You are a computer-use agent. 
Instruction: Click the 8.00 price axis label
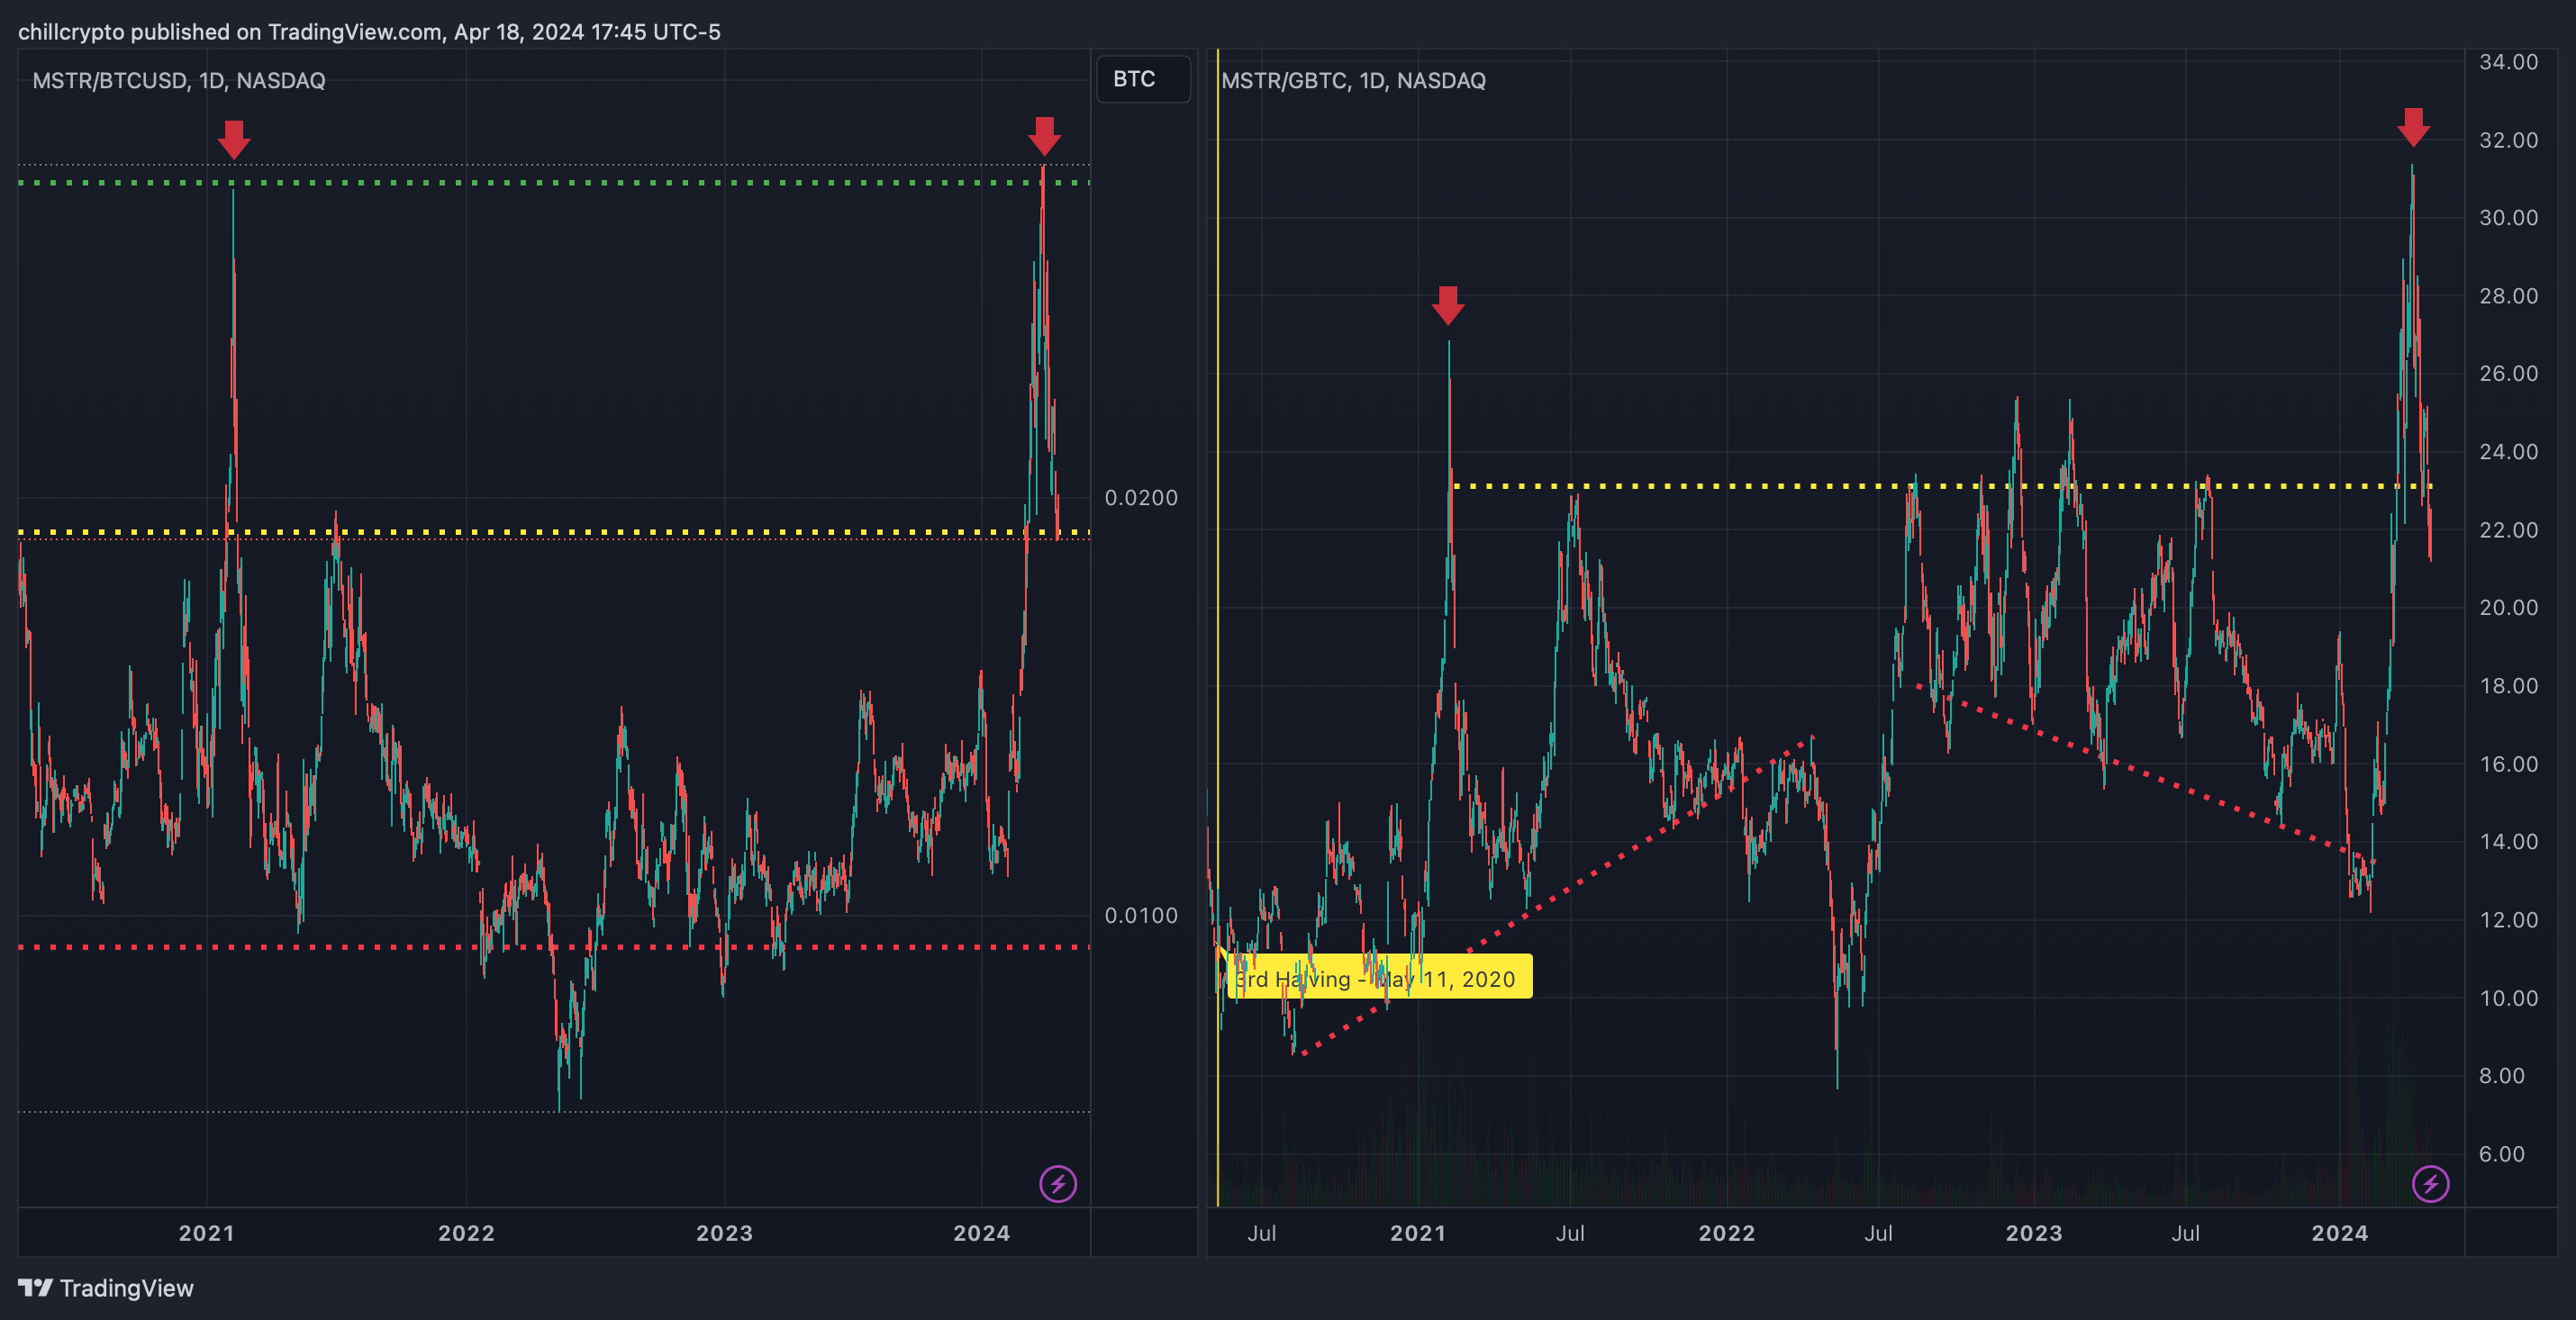click(2501, 1076)
